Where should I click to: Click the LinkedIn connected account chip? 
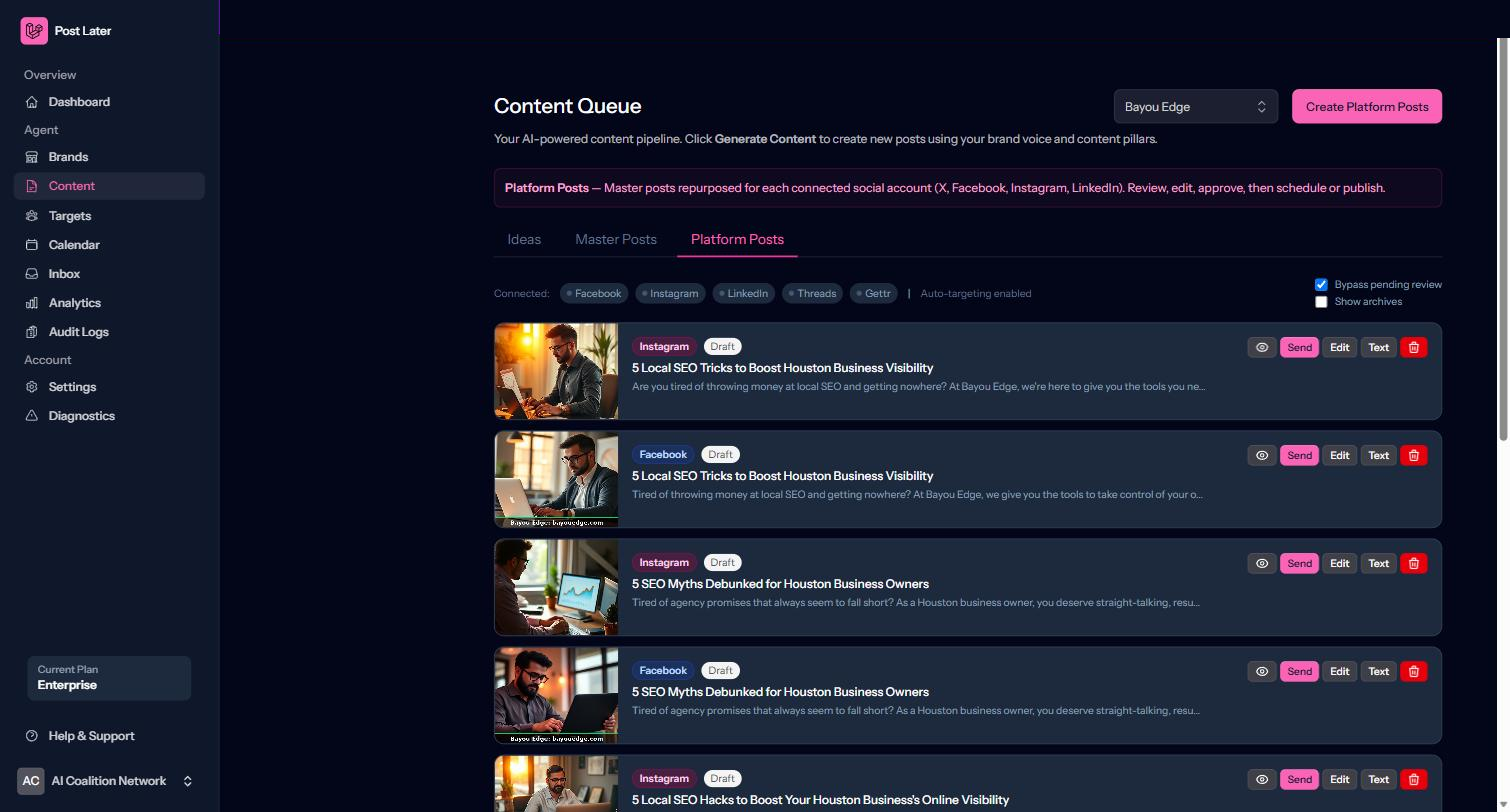(744, 294)
